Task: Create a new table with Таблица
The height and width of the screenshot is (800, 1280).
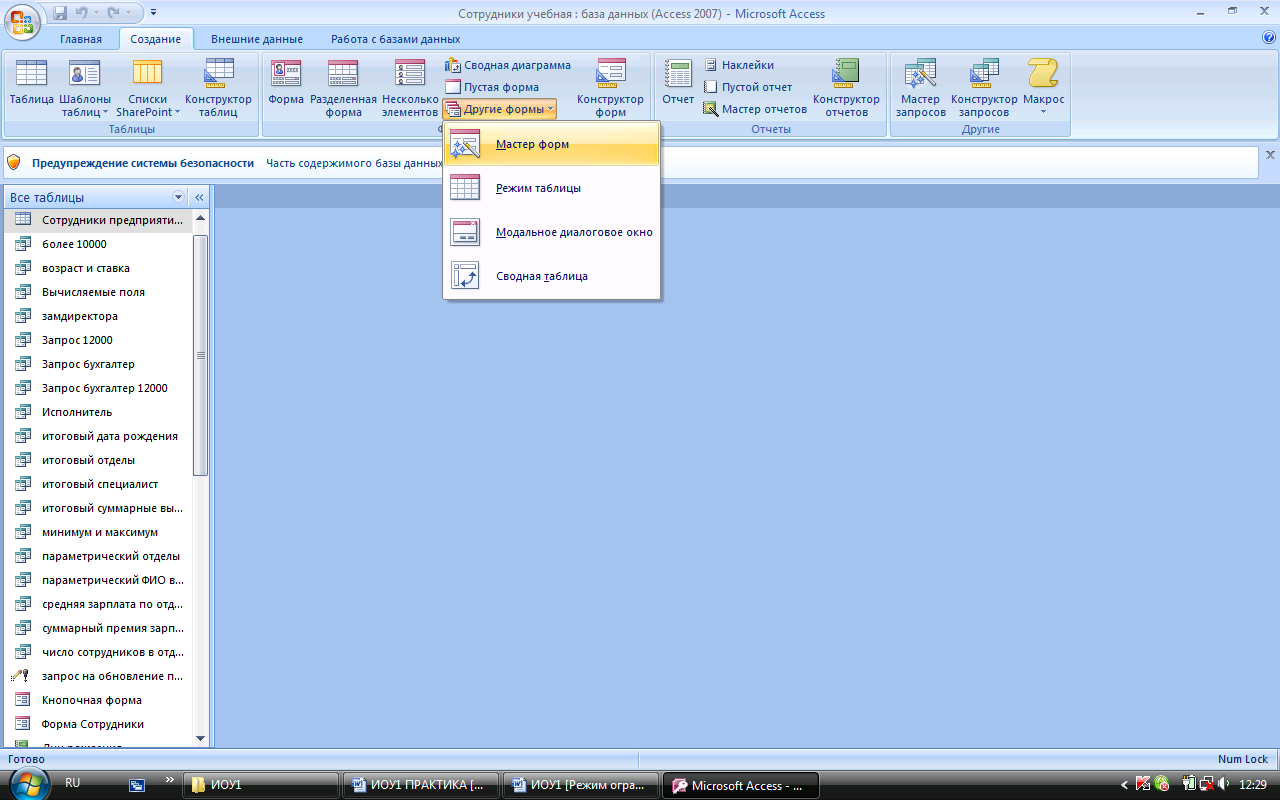Action: tap(32, 87)
